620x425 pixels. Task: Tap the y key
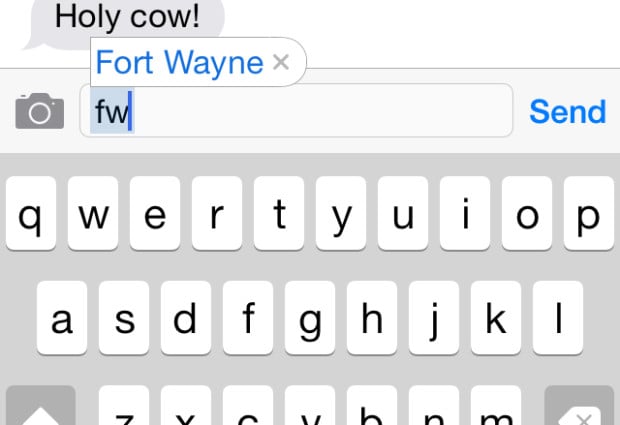(x=341, y=213)
